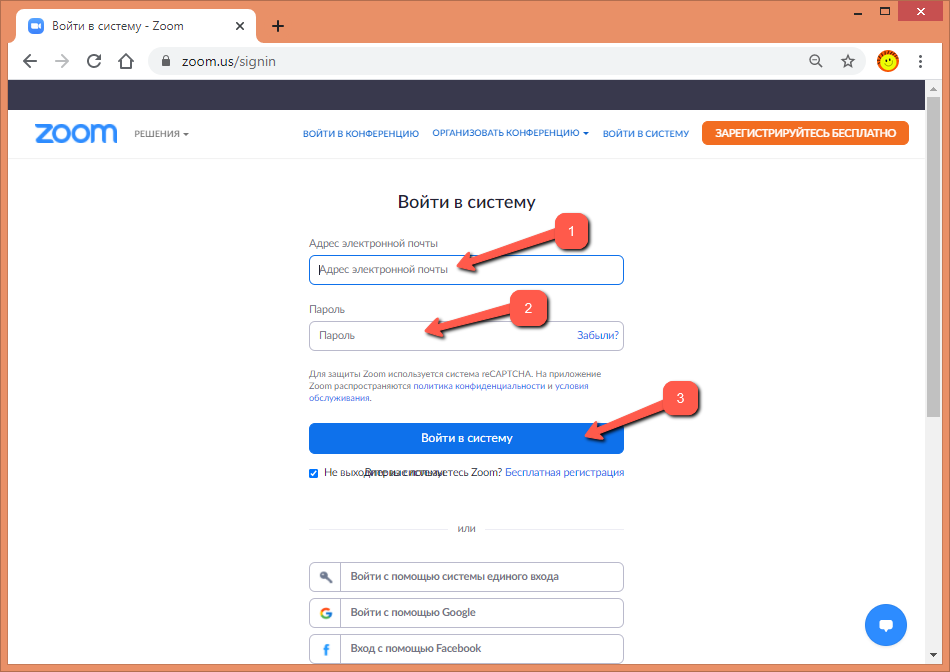Open the Chrome three-dot menu
This screenshot has height=672, width=950.
[920, 61]
